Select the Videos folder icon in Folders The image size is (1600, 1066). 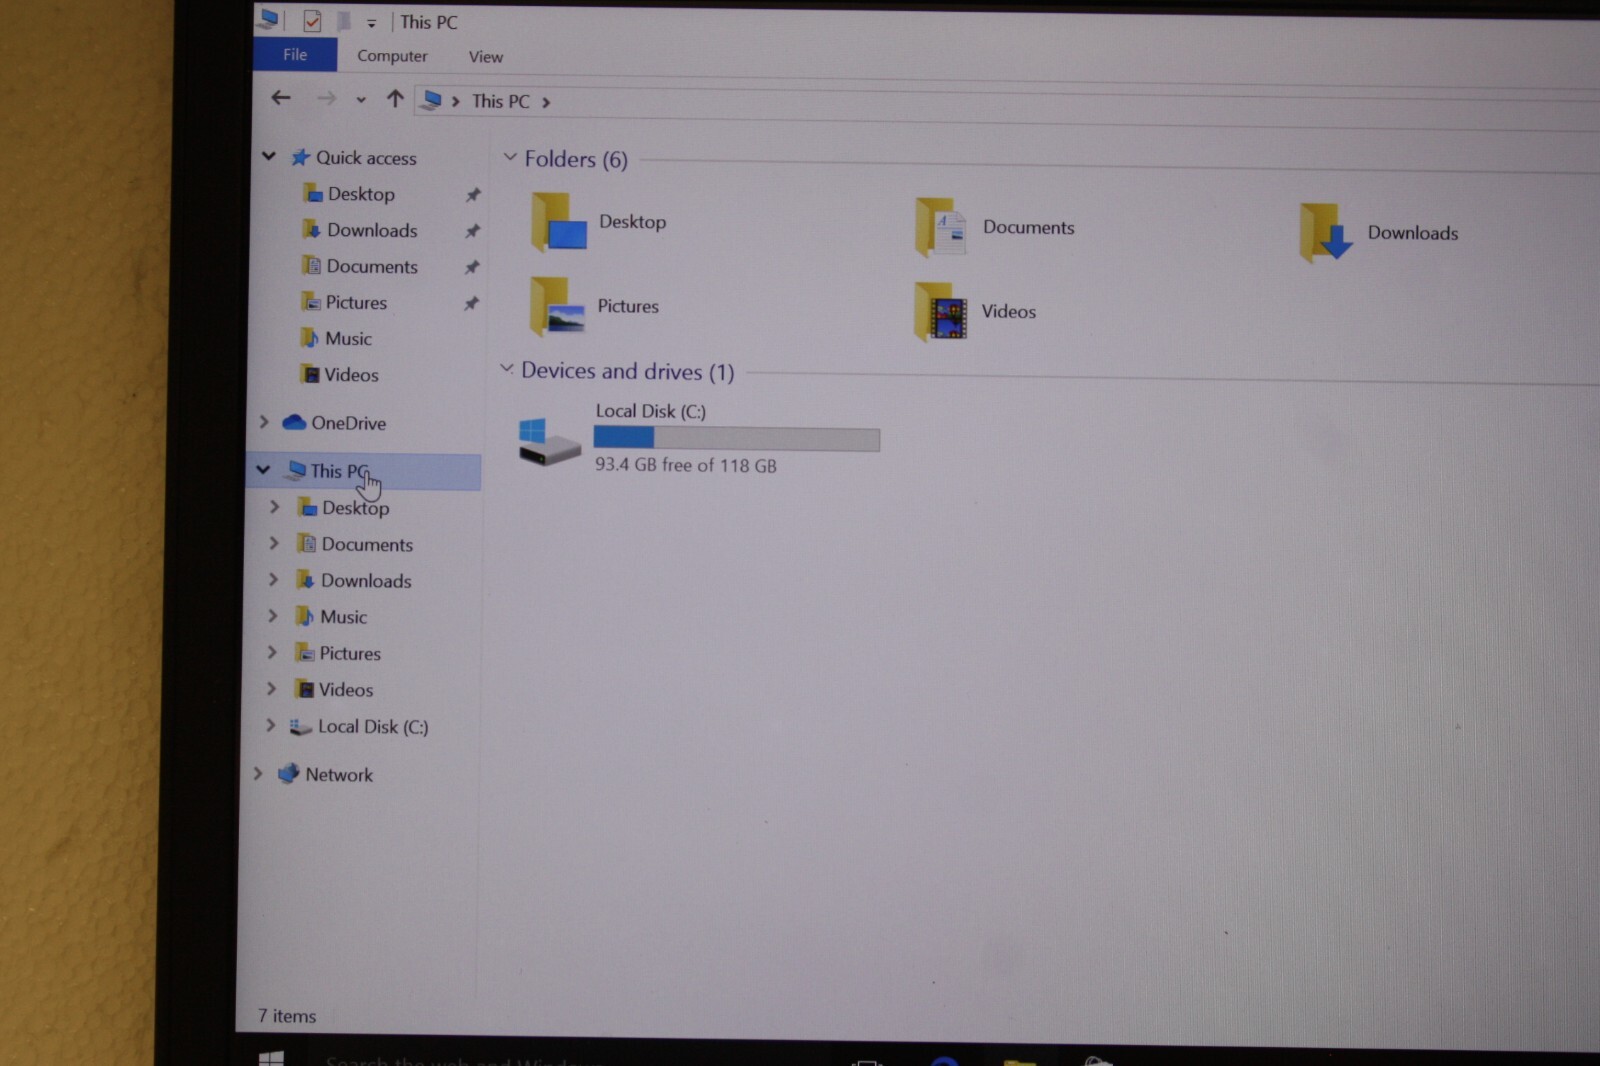click(x=940, y=311)
